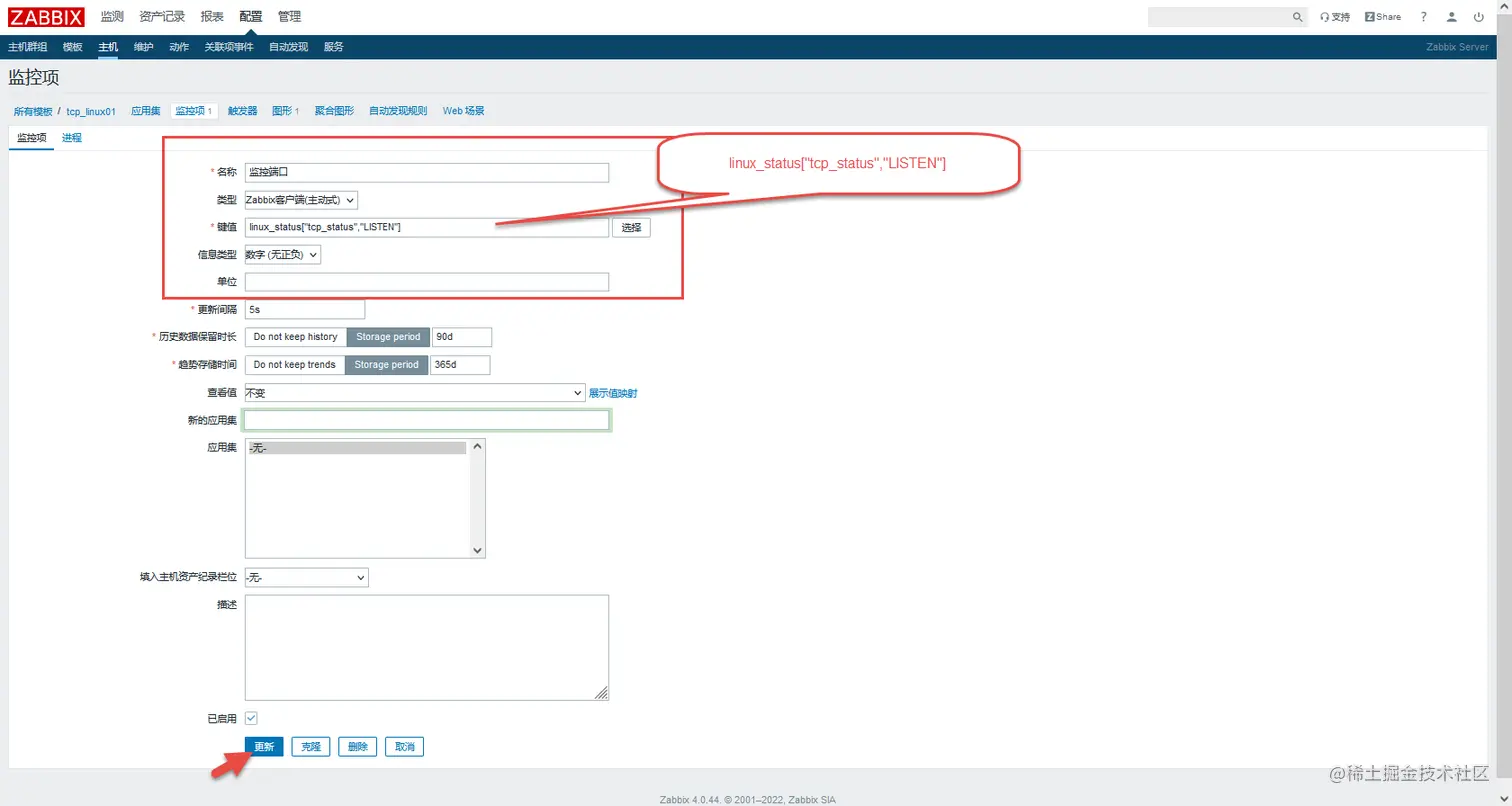Viewport: 1512px width, 806px height.
Task: Click the logout power icon
Action: tap(1481, 17)
